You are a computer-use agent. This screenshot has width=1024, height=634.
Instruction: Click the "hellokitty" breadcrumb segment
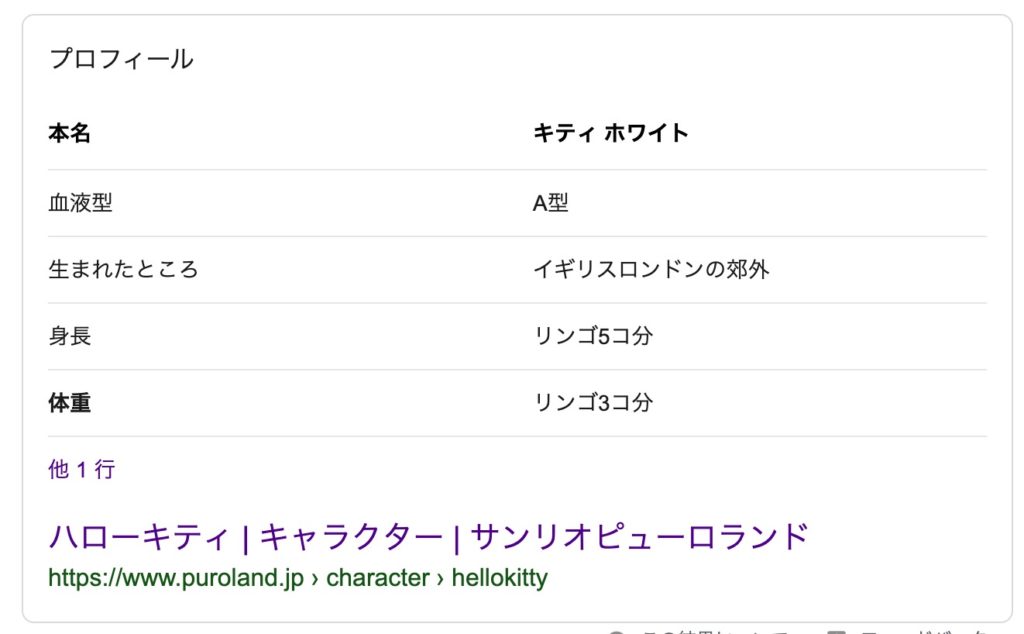click(x=500, y=578)
